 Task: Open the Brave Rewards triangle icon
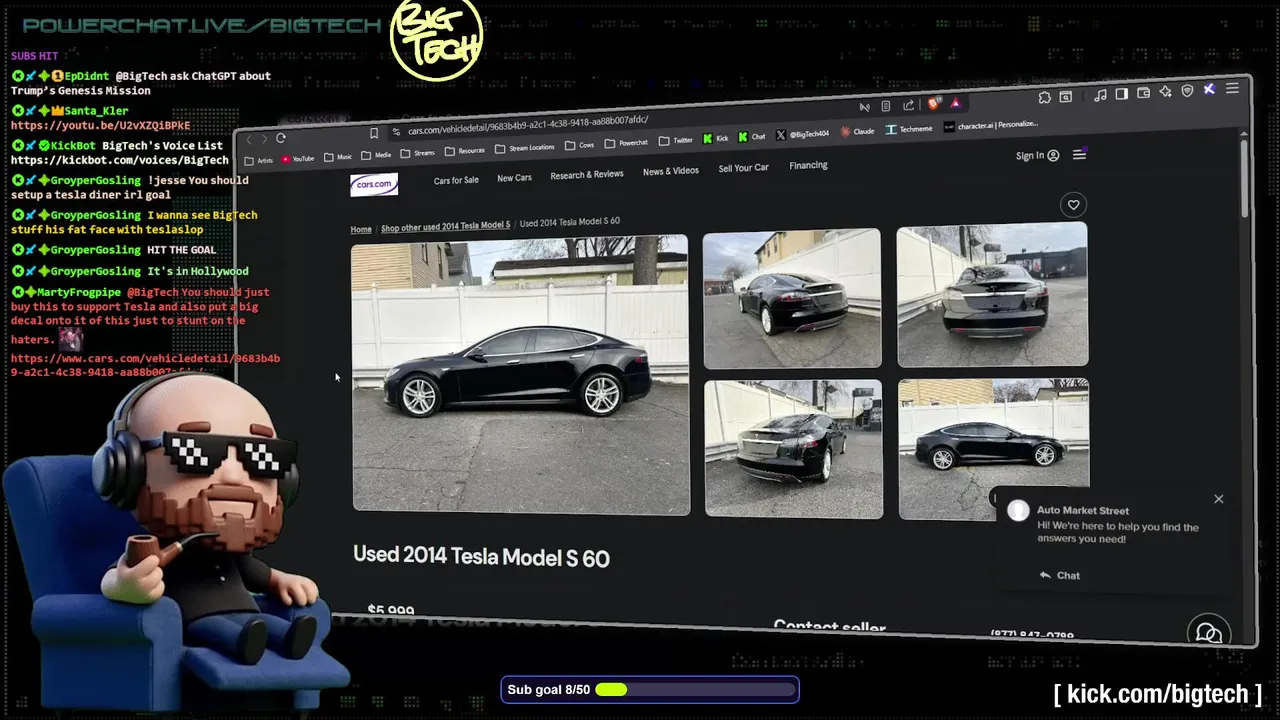[x=956, y=103]
